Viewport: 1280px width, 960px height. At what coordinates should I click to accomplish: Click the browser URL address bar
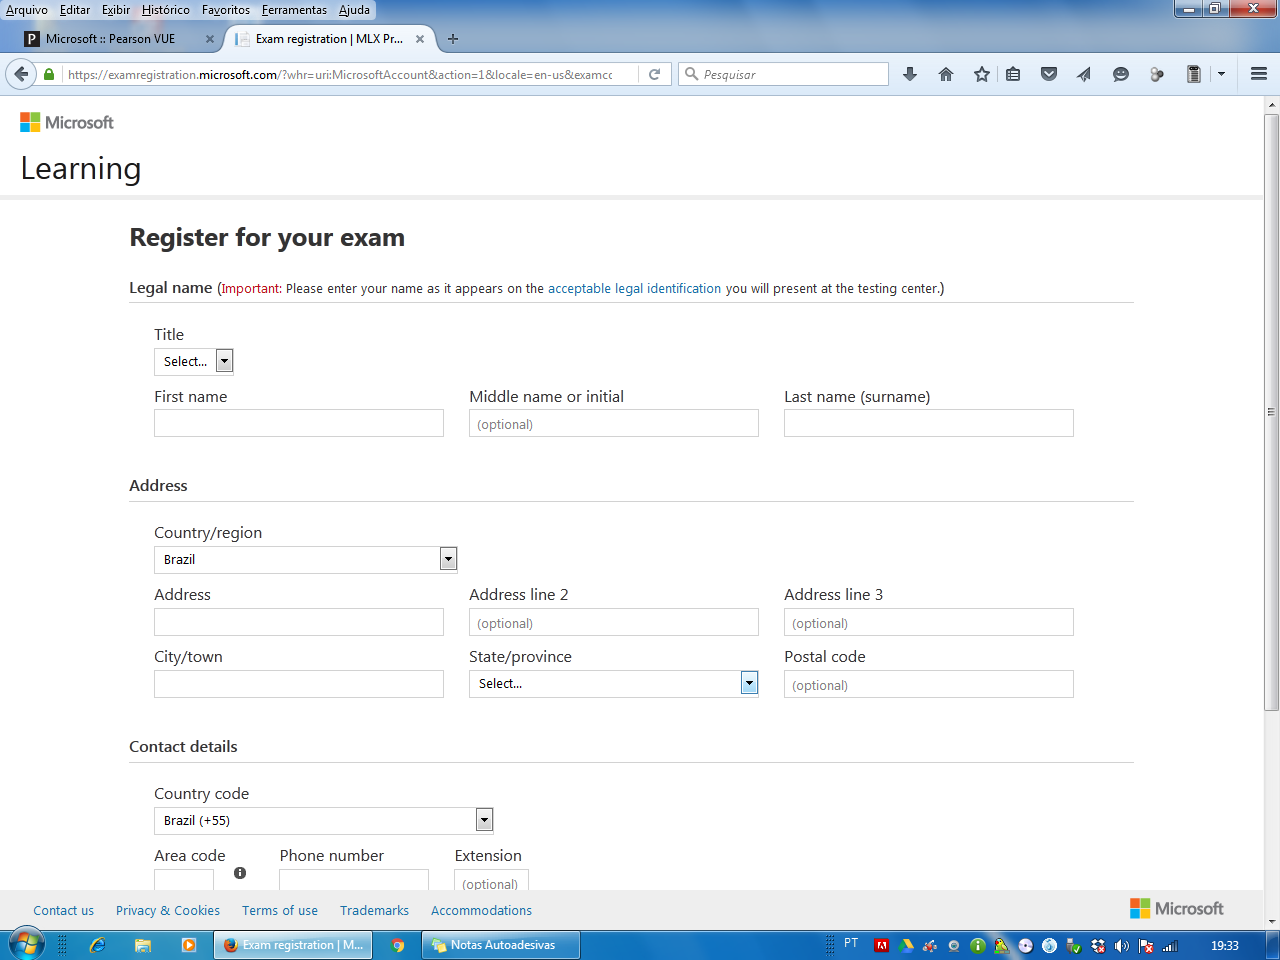(x=340, y=74)
